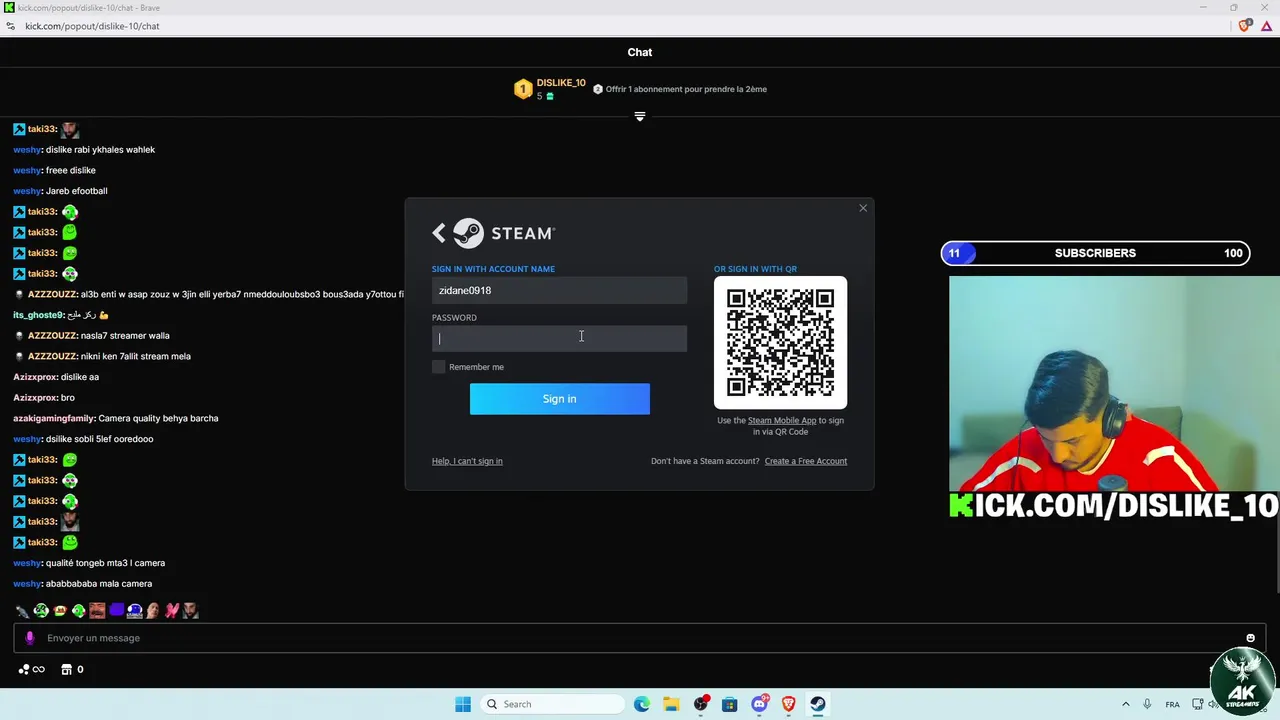Click the 'Camera quality behya barcha' message text
This screenshot has height=720, width=1280.
click(158, 419)
